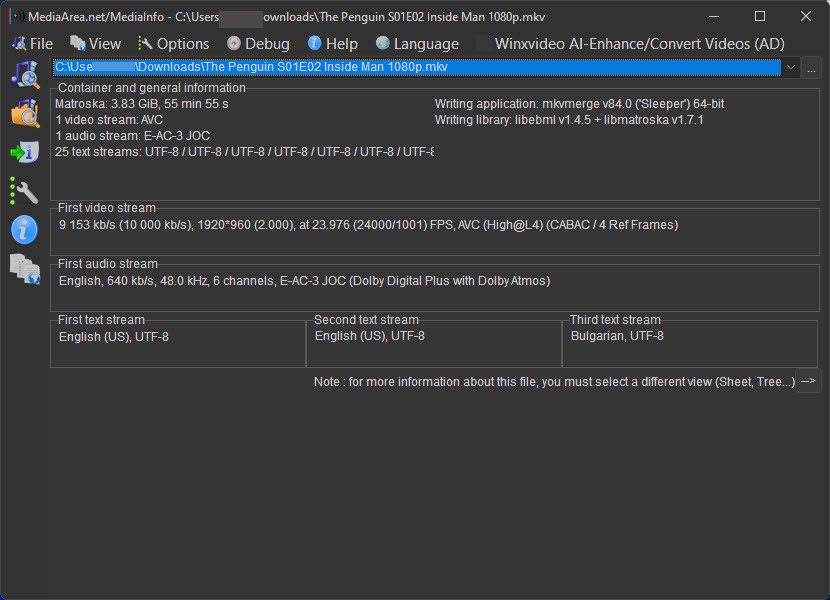
Task: Click the Export green arrow icon
Action: point(24,152)
